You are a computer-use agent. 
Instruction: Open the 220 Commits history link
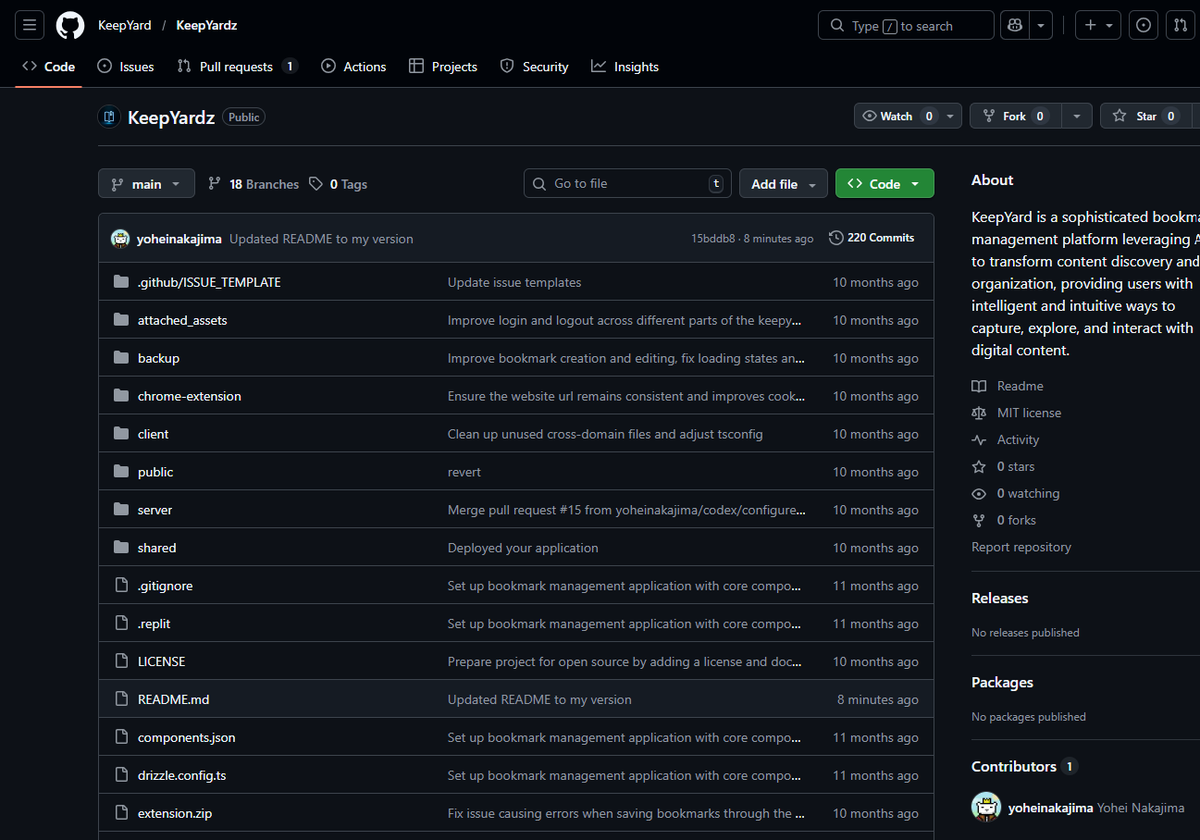point(872,238)
